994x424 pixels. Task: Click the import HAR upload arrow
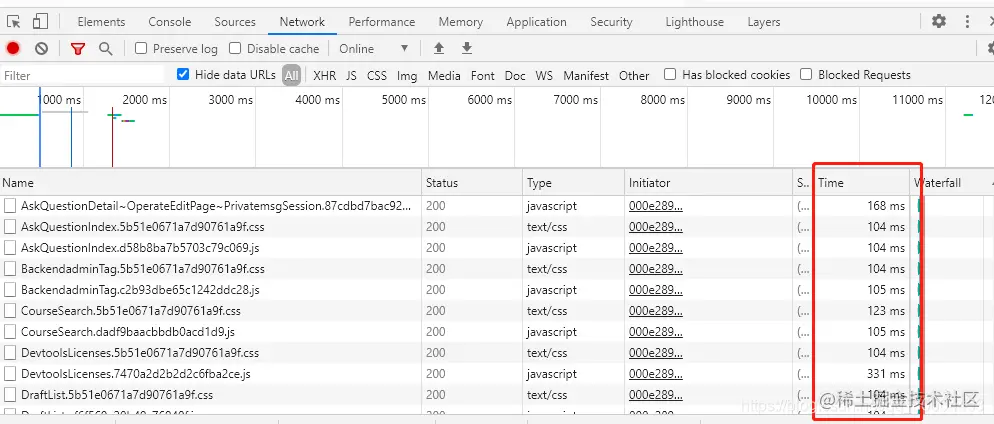pos(438,48)
